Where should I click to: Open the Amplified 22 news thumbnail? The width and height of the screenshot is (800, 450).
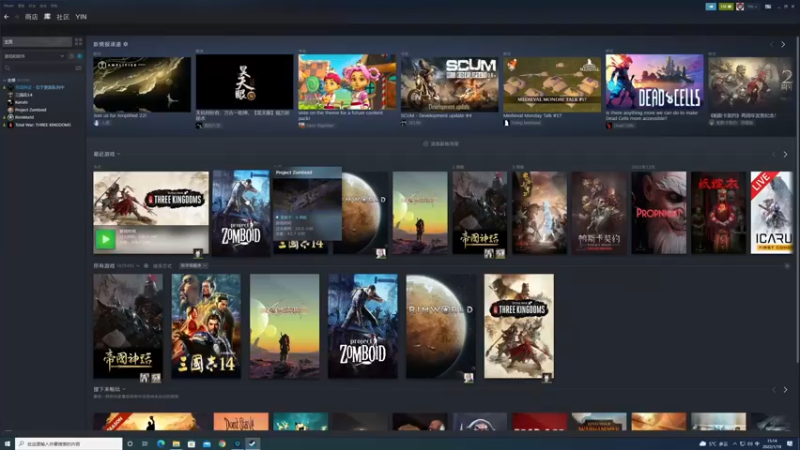click(142, 84)
